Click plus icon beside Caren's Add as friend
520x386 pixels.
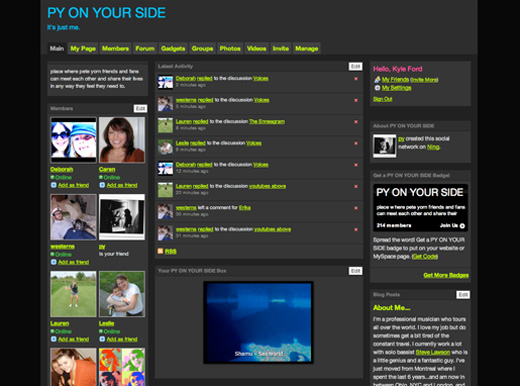point(102,185)
